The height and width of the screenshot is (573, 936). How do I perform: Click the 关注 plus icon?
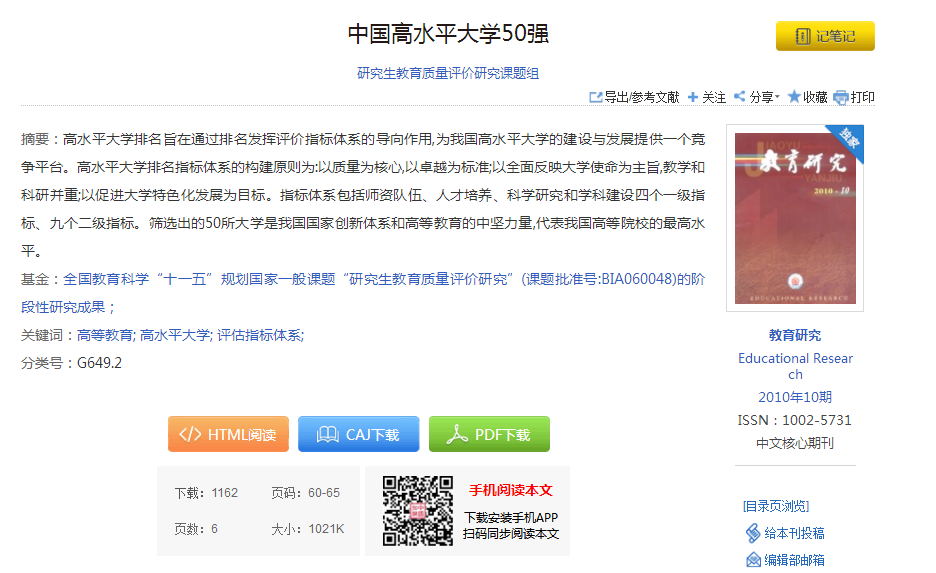tap(693, 97)
